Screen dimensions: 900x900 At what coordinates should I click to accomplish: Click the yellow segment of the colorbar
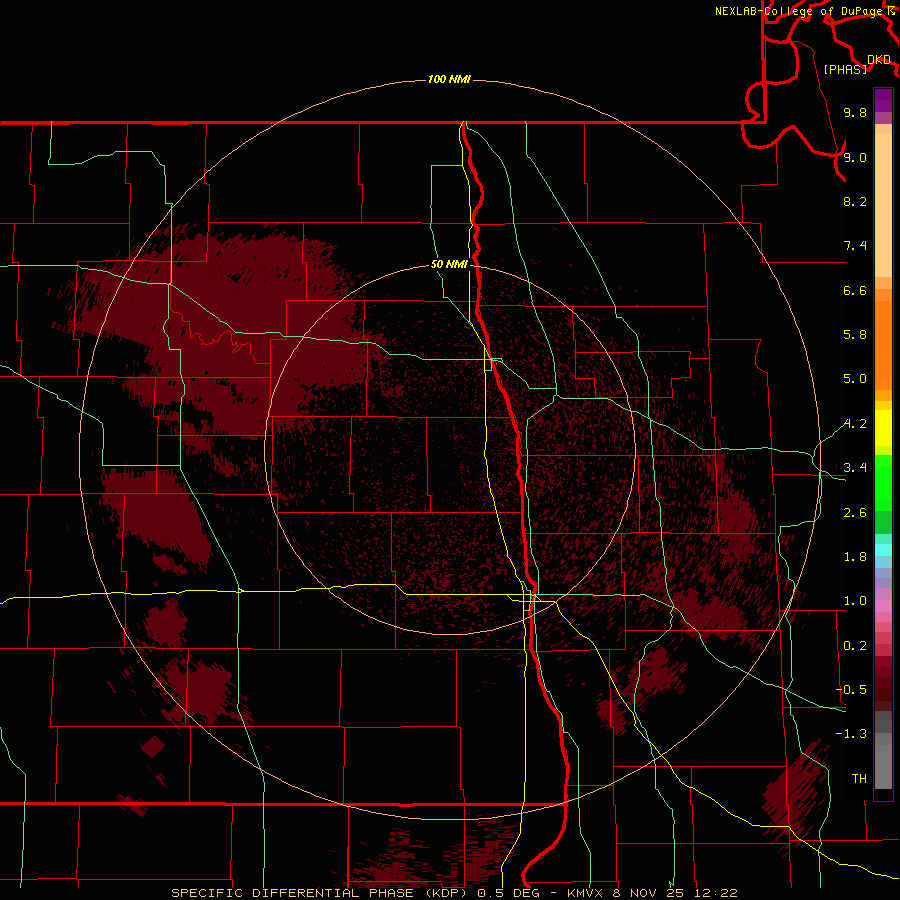pyautogui.click(x=883, y=428)
